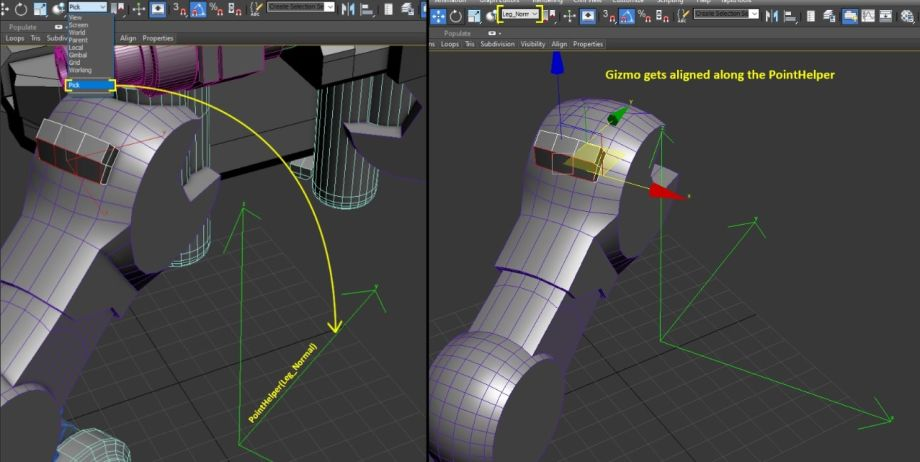
Task: Open Curve Editor in right panel toolbar
Action: (868, 16)
